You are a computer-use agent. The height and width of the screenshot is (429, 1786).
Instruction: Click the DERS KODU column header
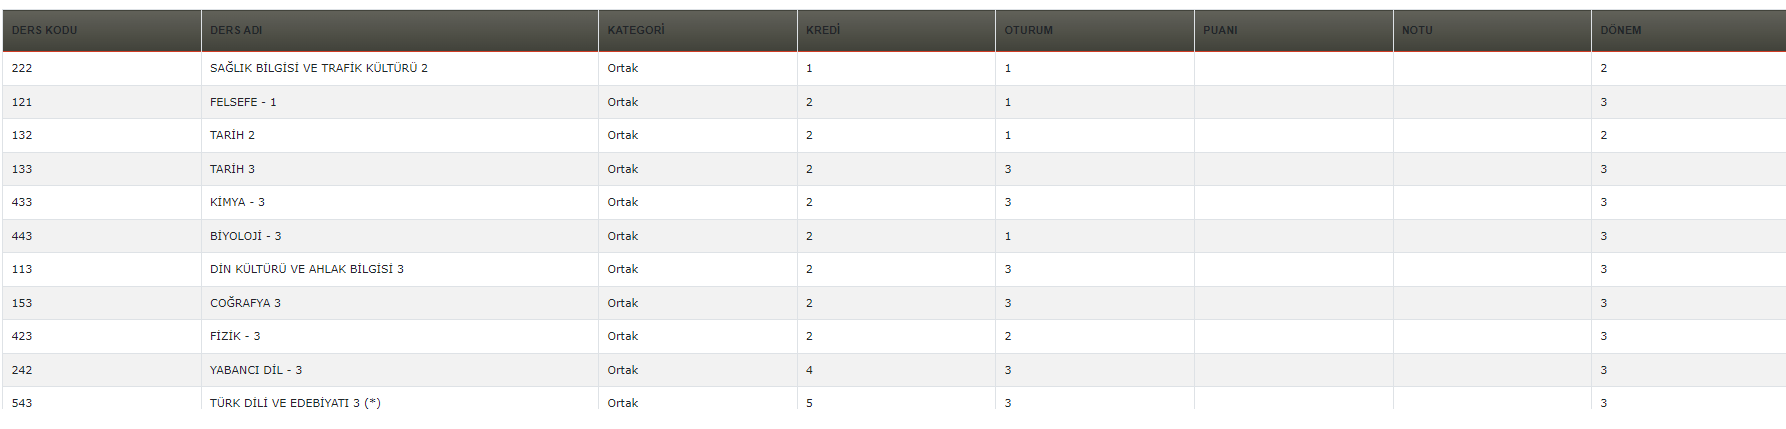[45, 30]
